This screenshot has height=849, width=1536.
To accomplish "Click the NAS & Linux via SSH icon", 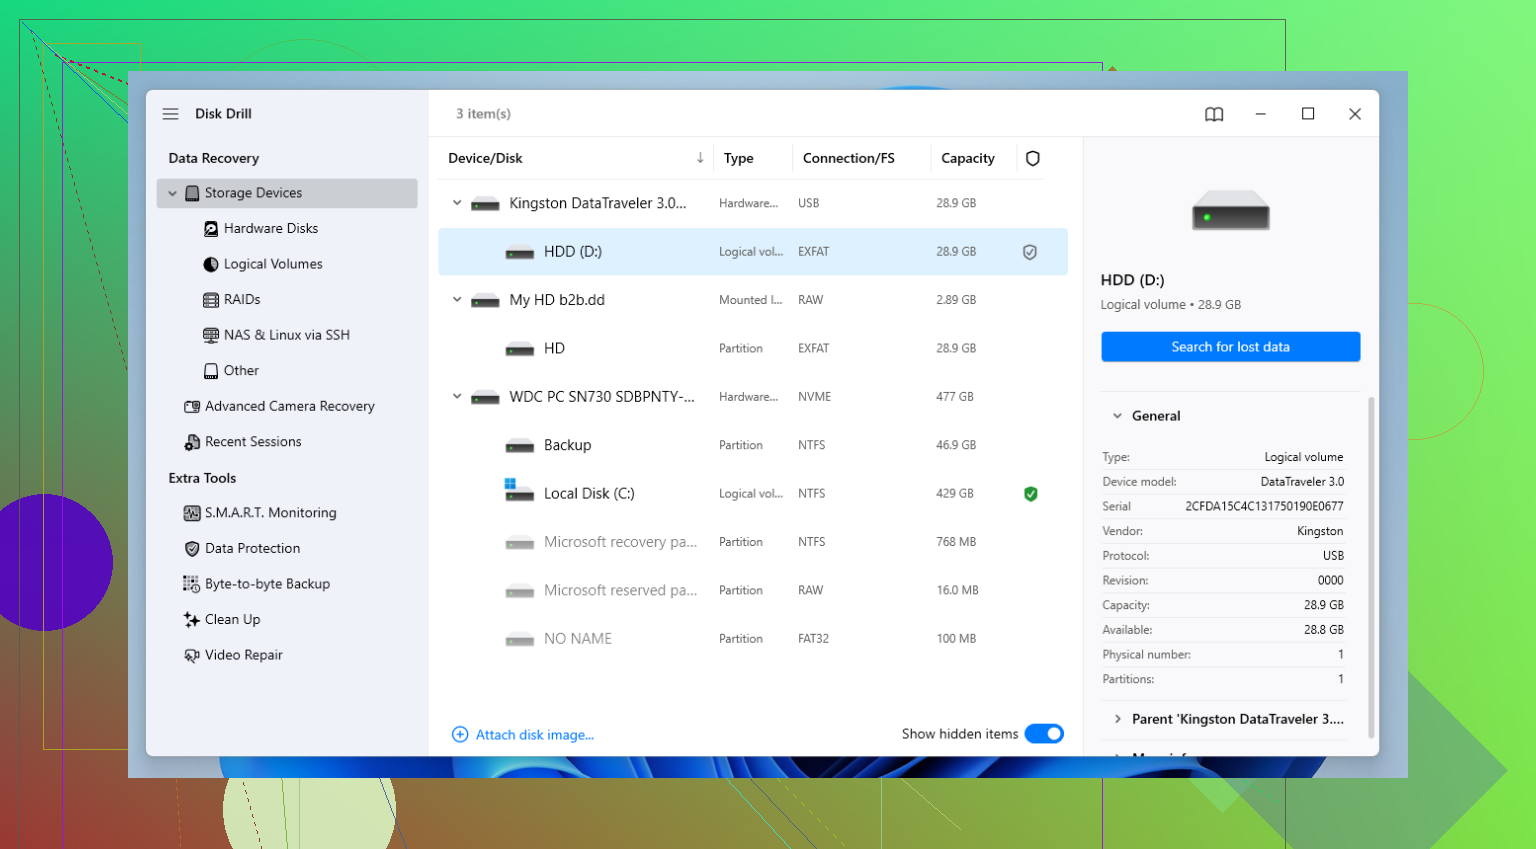I will pos(211,335).
